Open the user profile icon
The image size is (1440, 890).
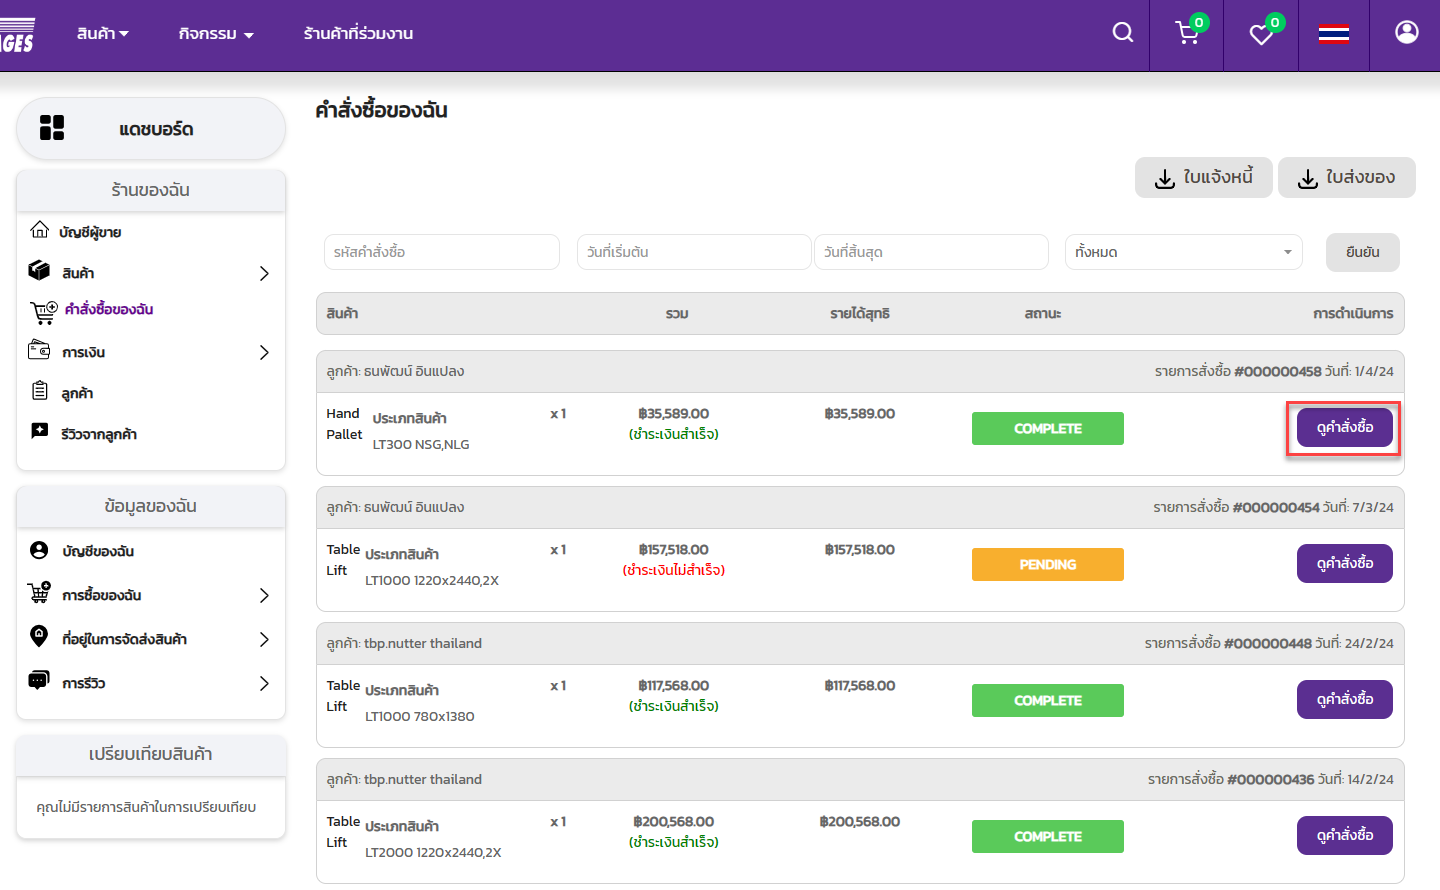[x=1406, y=33]
